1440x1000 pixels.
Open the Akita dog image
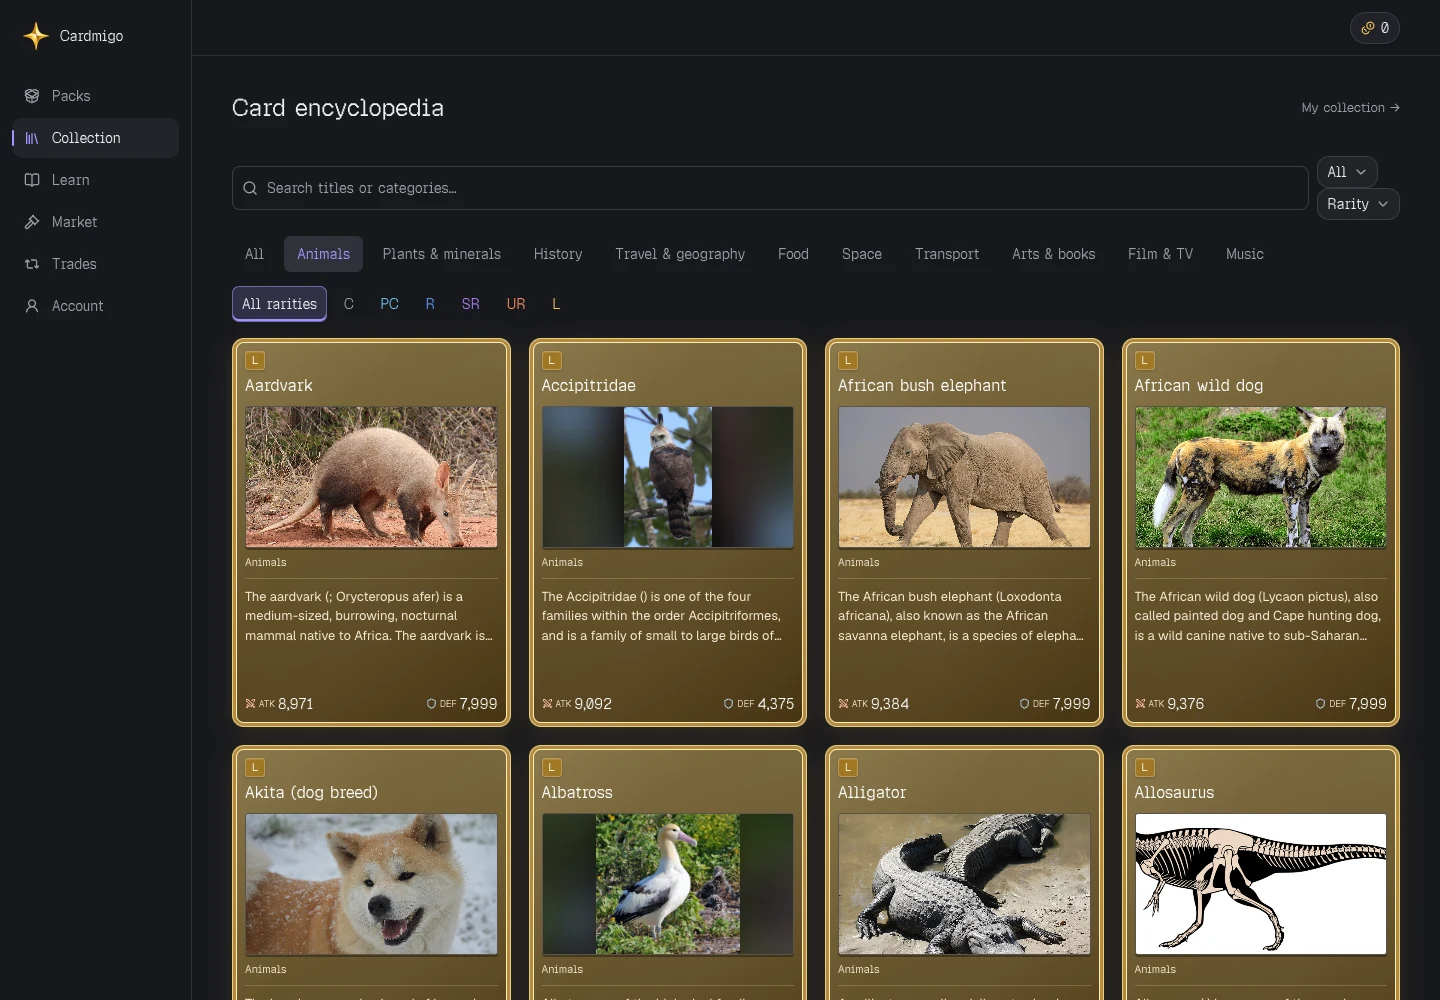pos(371,884)
